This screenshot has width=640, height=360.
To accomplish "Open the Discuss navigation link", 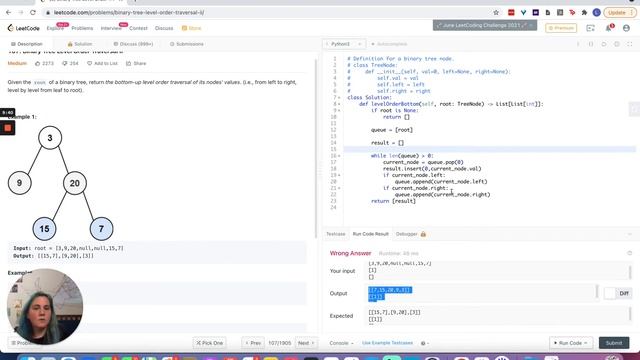I will tap(164, 28).
